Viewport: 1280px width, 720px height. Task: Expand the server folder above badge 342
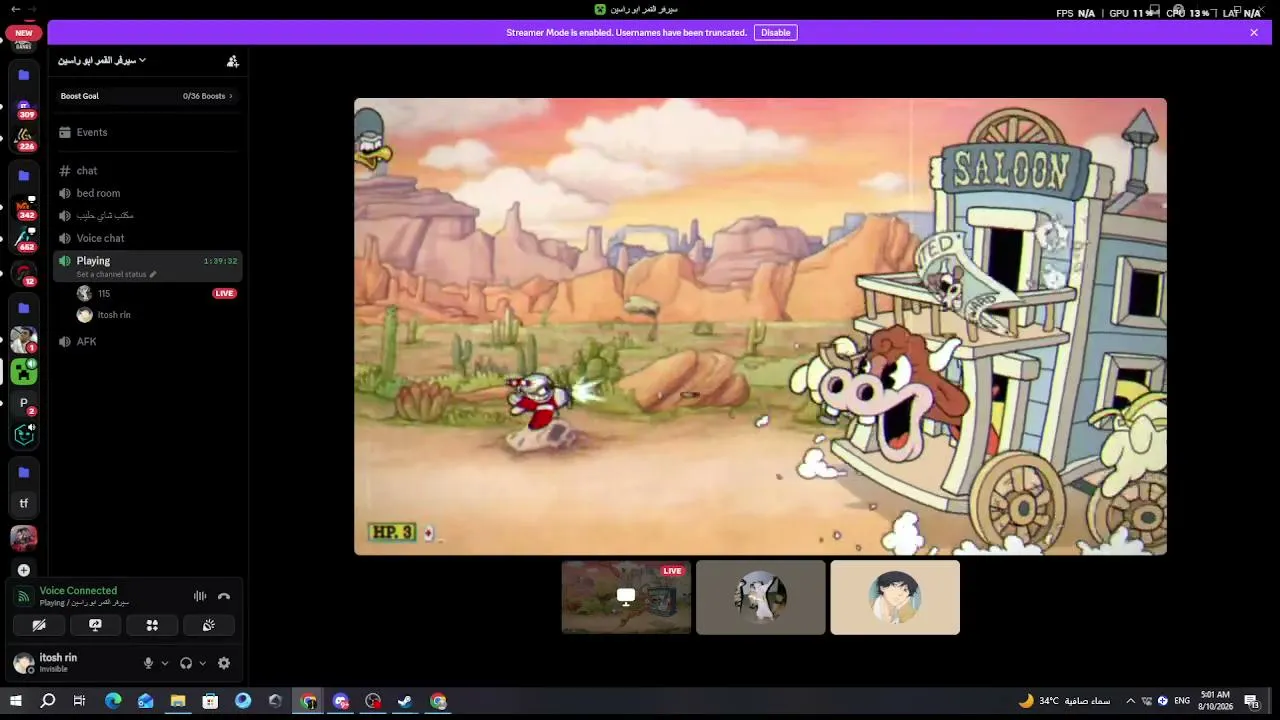24,176
